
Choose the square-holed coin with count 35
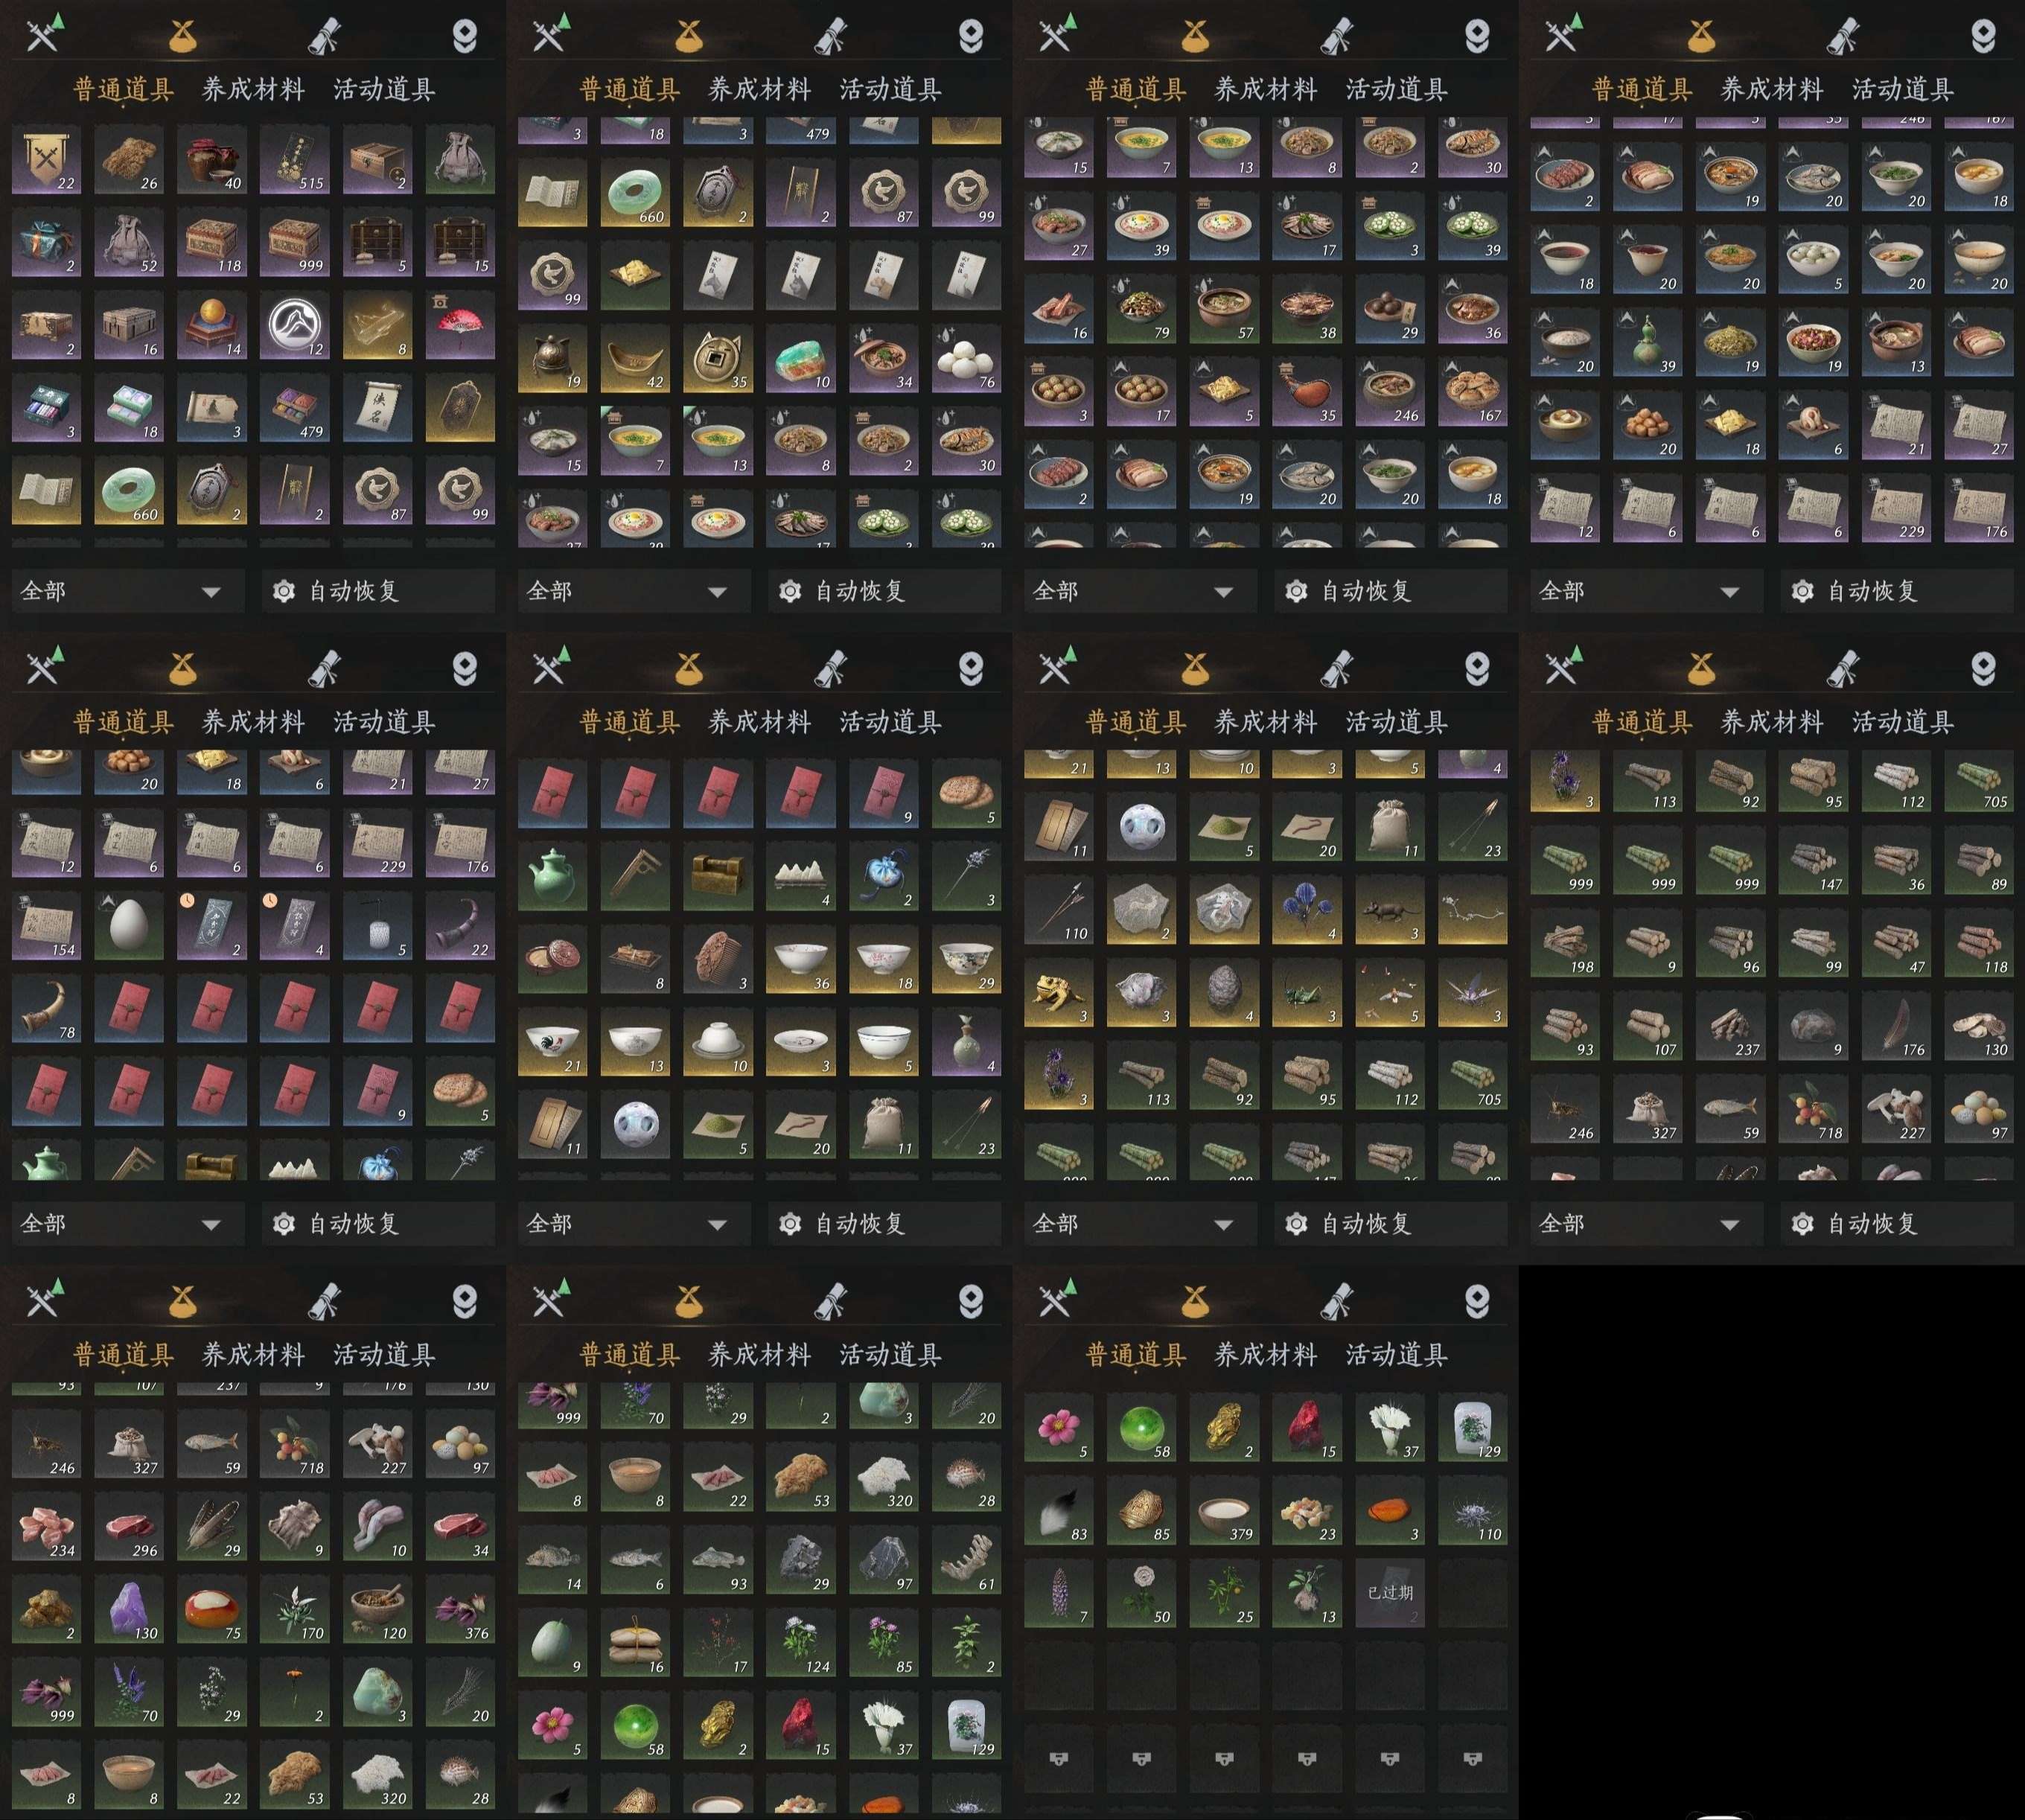(718, 358)
